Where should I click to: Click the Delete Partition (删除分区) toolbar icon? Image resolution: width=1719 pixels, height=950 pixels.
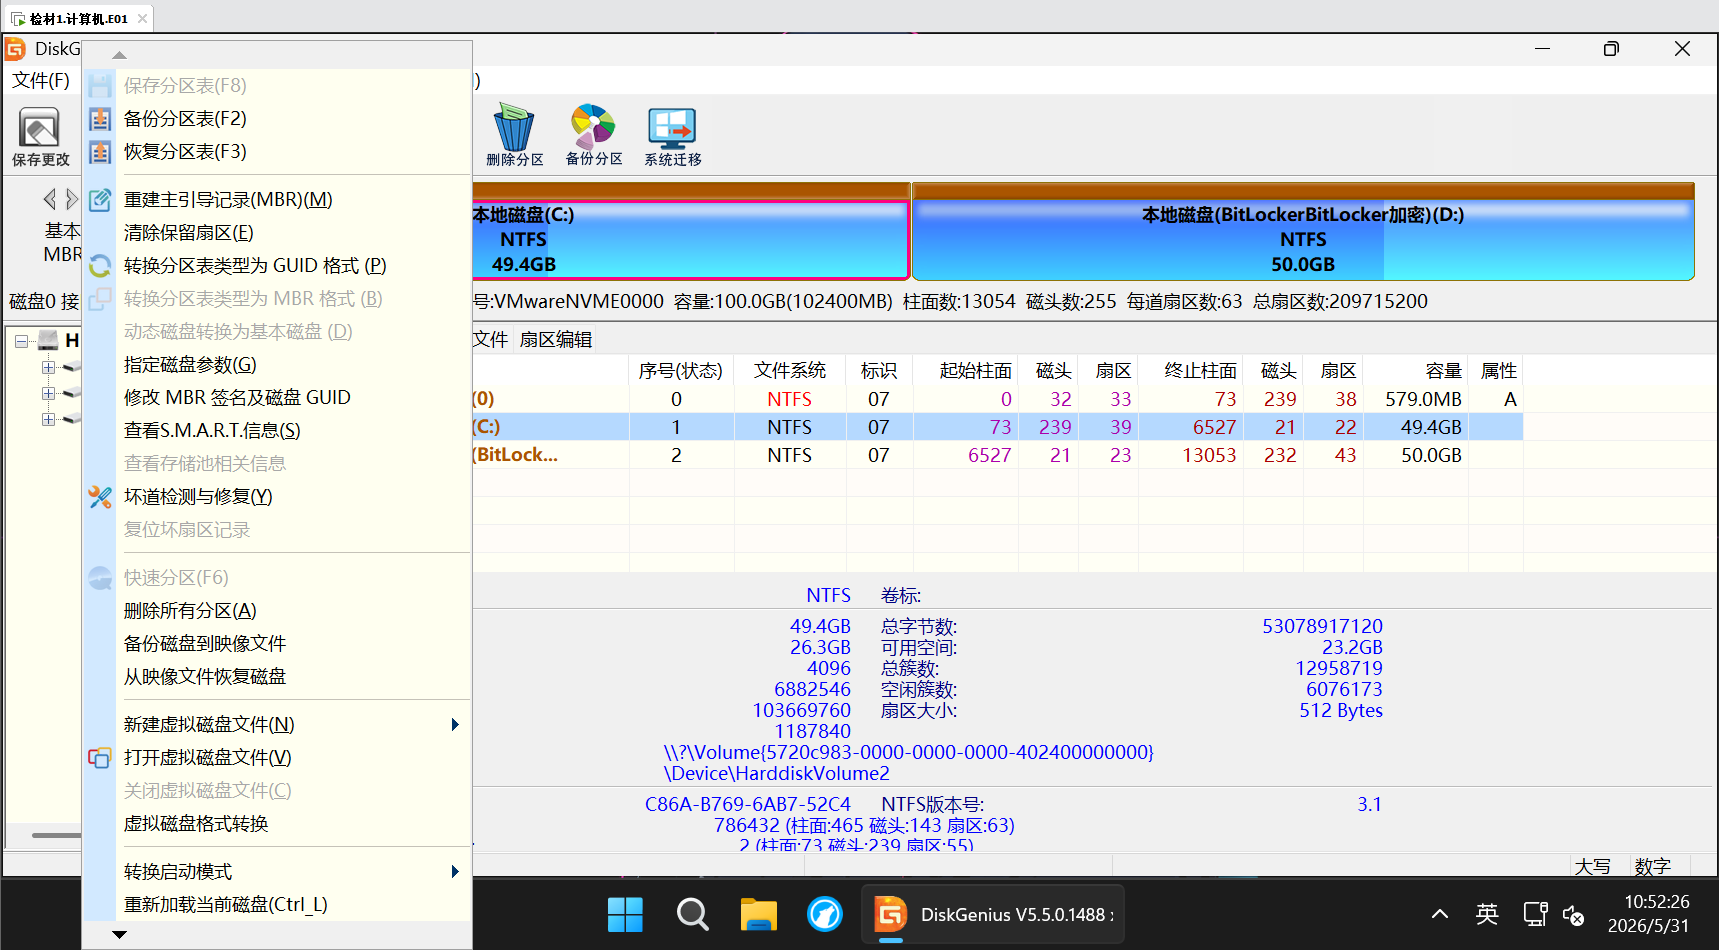tap(514, 134)
